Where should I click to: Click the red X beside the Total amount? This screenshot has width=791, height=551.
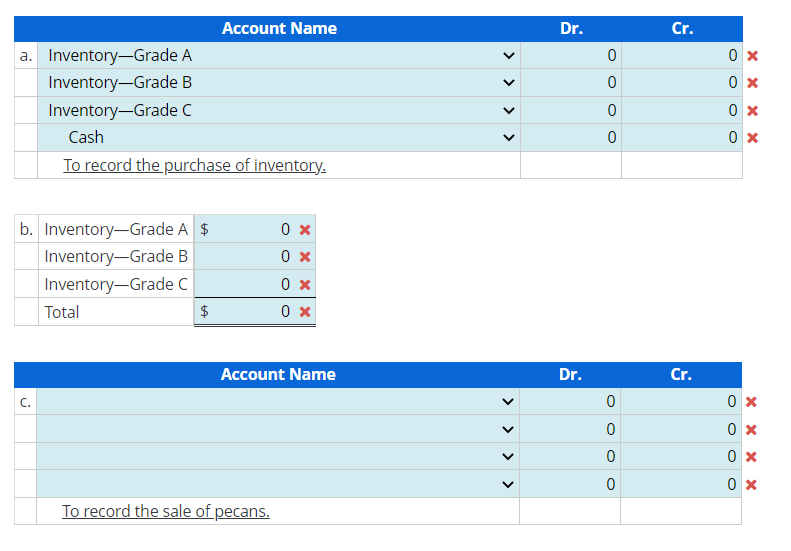tap(305, 312)
